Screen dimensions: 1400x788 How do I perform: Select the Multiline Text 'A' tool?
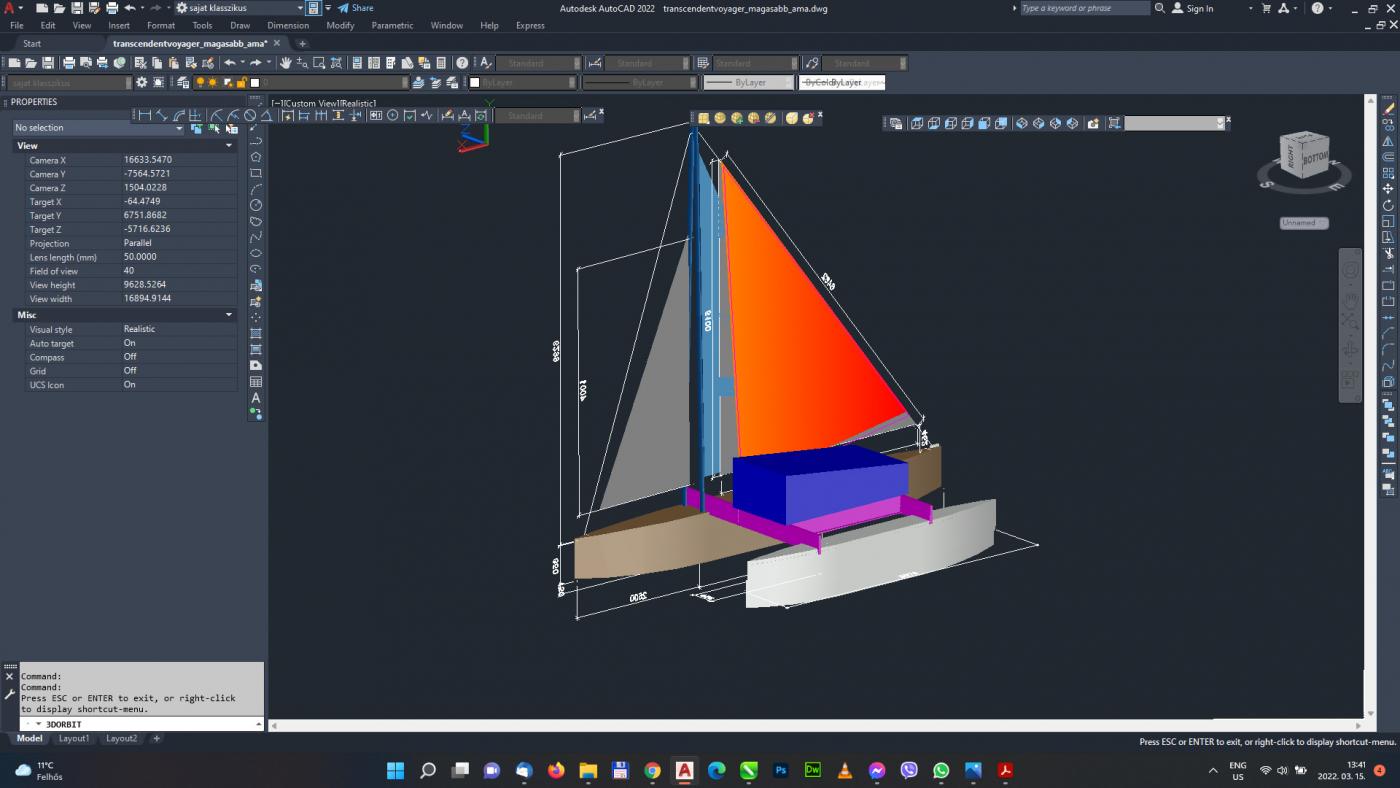256,398
